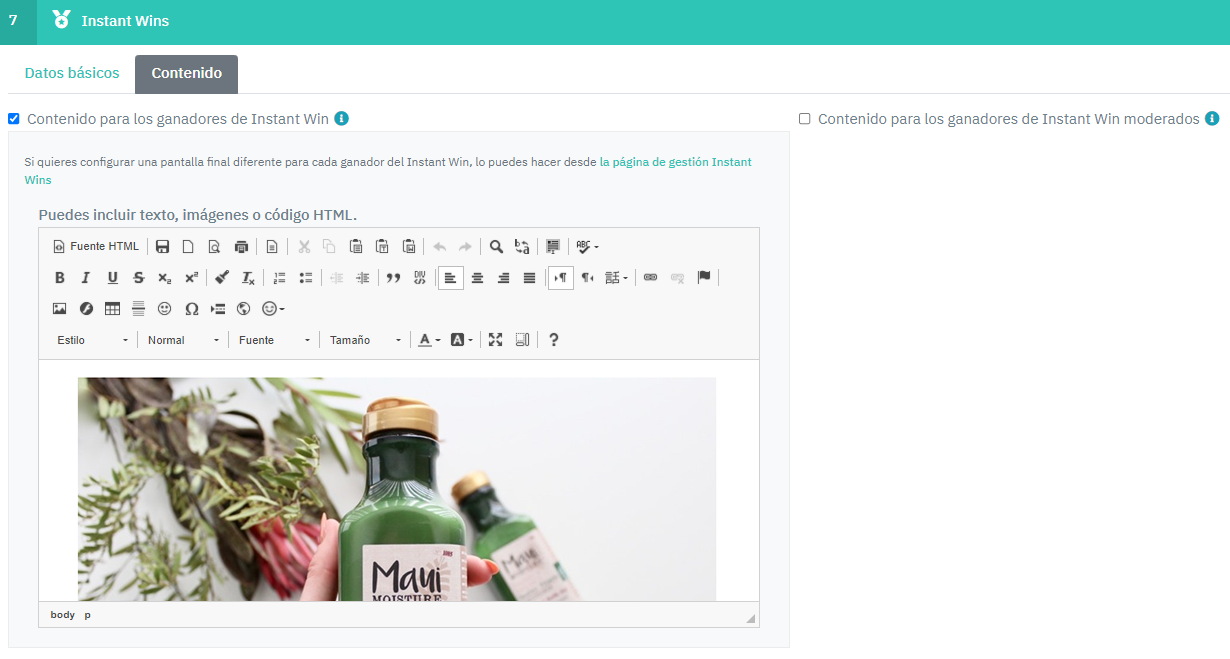Apply Subscript formatting
This screenshot has width=1230, height=659.
[165, 278]
